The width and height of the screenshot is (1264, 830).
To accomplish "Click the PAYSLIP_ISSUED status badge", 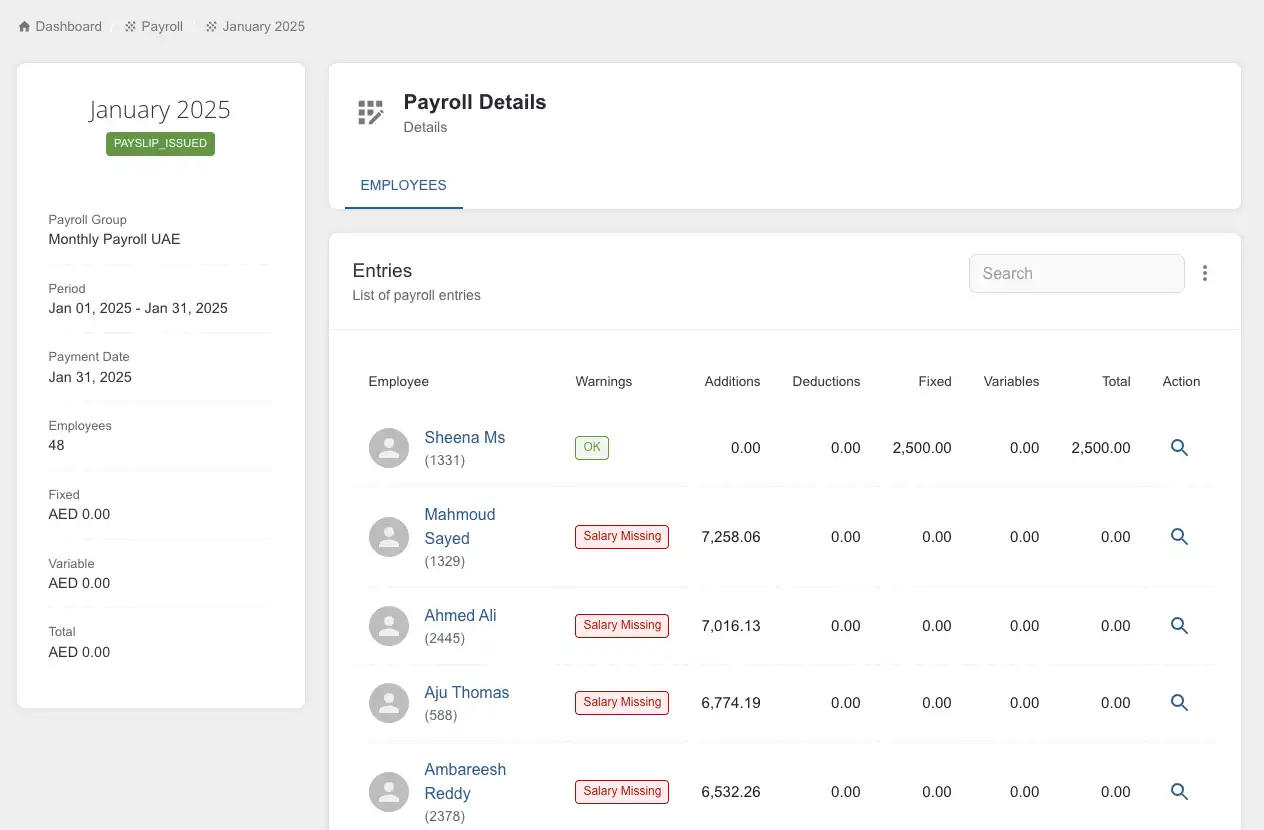I will click(x=159, y=143).
